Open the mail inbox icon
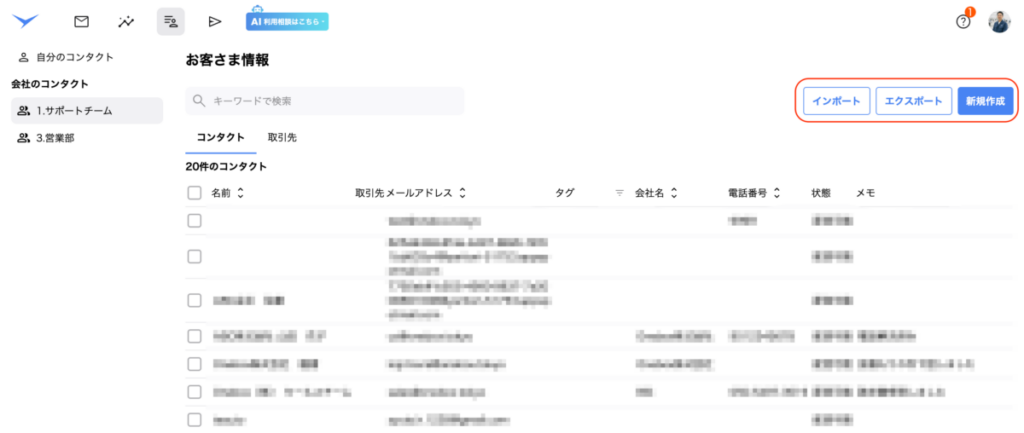This screenshot has width=1024, height=433. pos(82,21)
